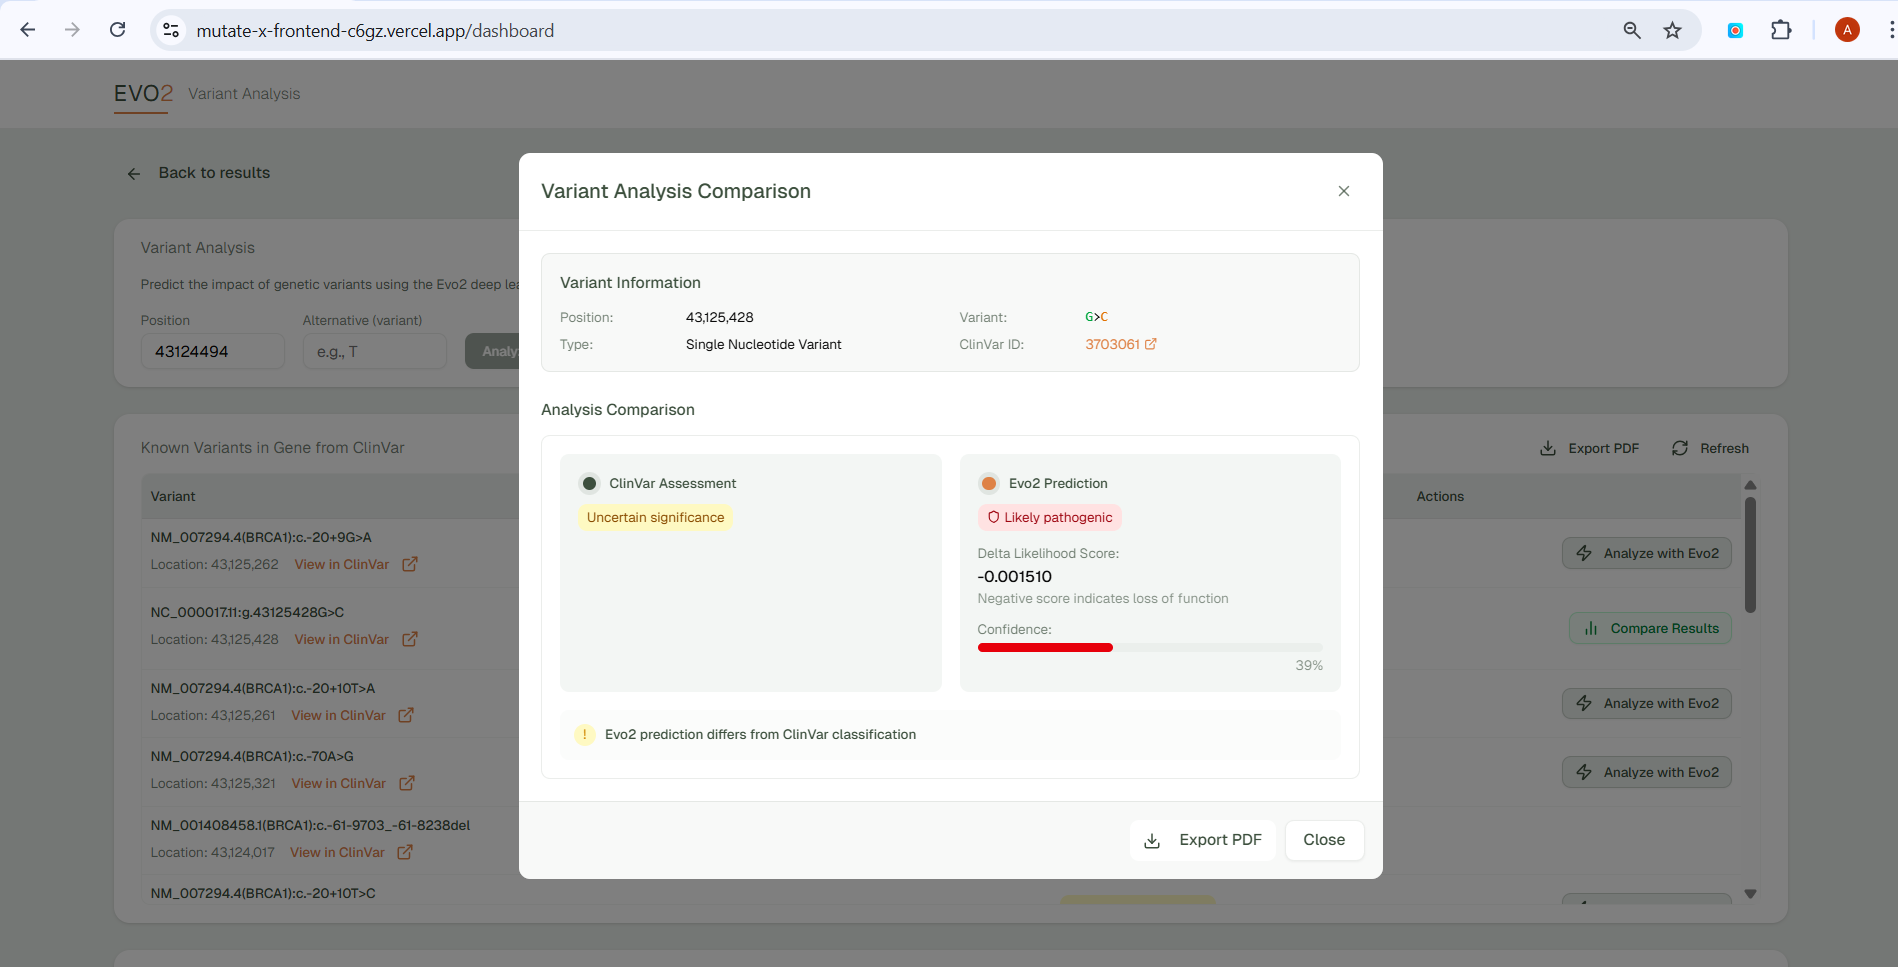Click the table scrollbar up arrow
Screen dimensions: 1898x967
[x=1750, y=485]
